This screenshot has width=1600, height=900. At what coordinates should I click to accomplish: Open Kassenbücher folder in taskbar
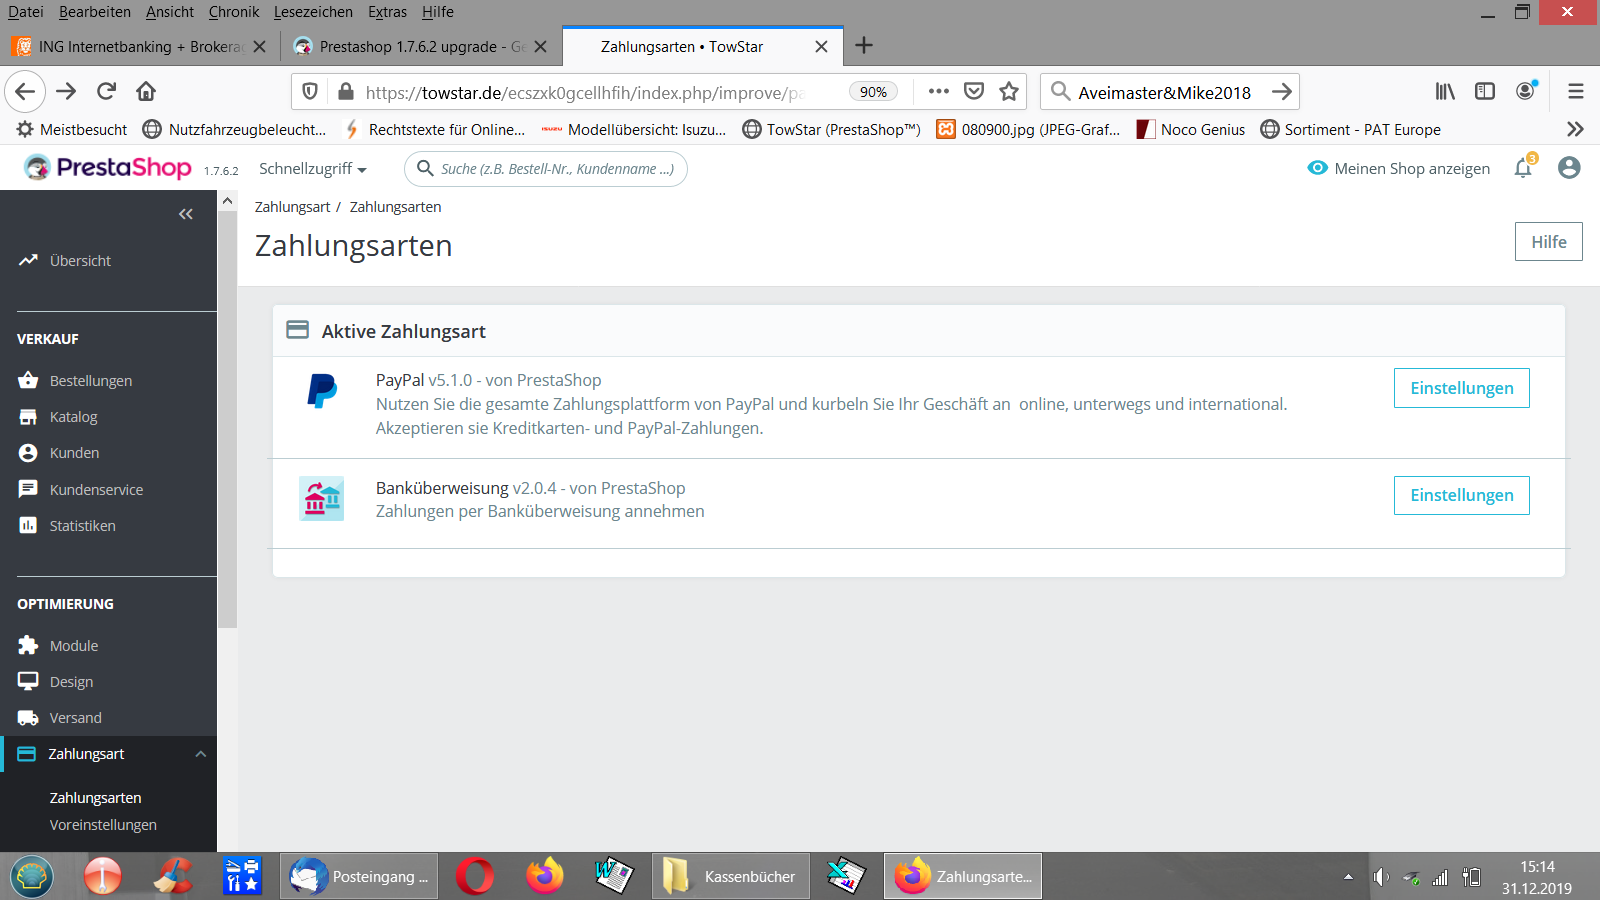(x=731, y=877)
